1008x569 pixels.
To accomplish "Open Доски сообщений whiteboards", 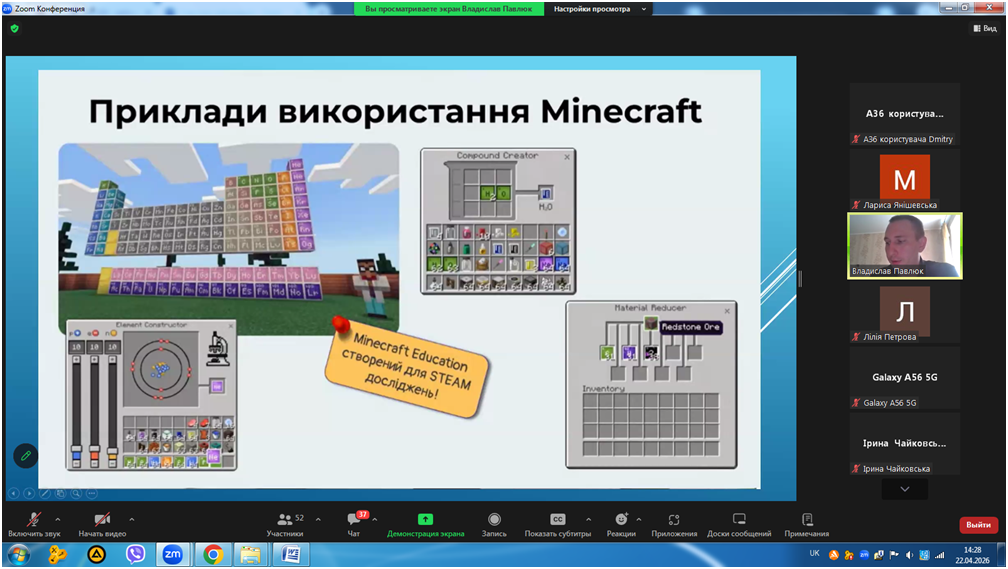I will [739, 520].
